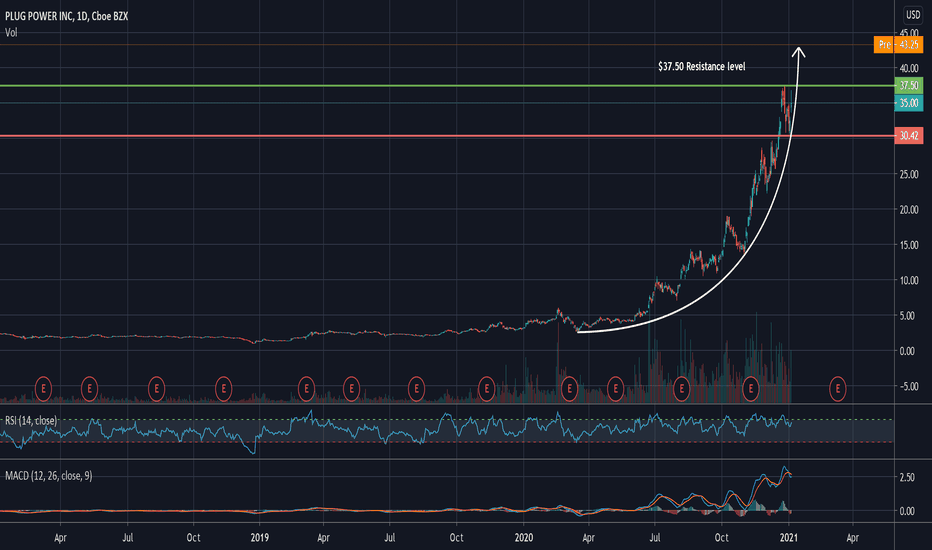Click the 15.00 price axis value
This screenshot has width=932, height=550.
908,245
